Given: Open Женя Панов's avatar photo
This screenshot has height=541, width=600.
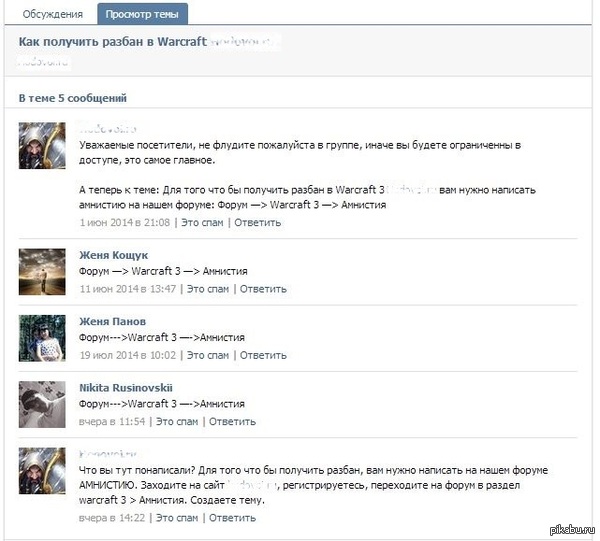Looking at the screenshot, I should coord(42,338).
